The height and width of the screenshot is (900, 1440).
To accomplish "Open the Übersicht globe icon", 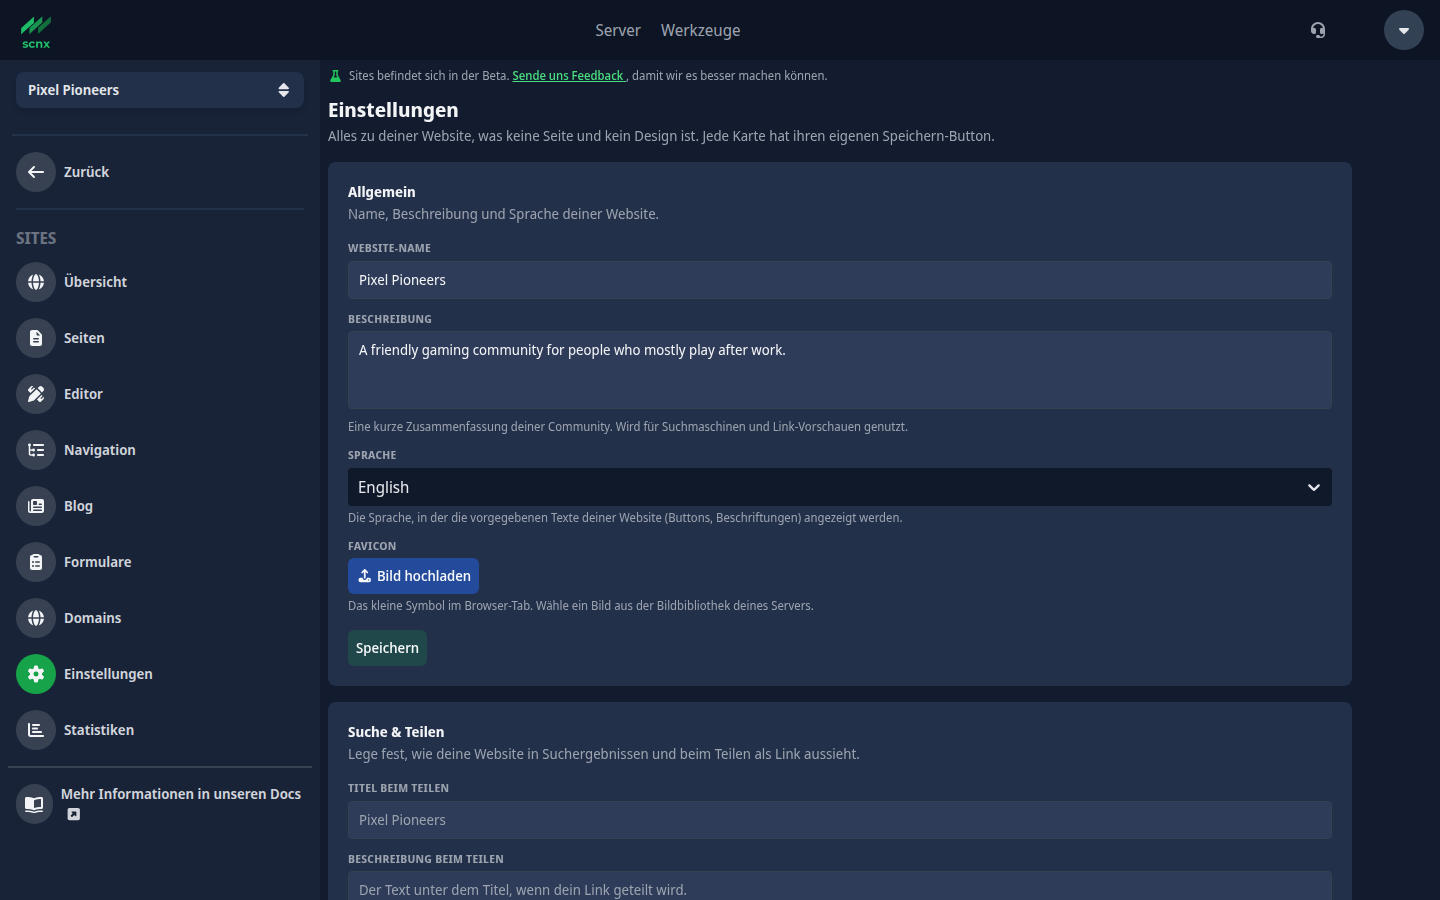I will (36, 282).
